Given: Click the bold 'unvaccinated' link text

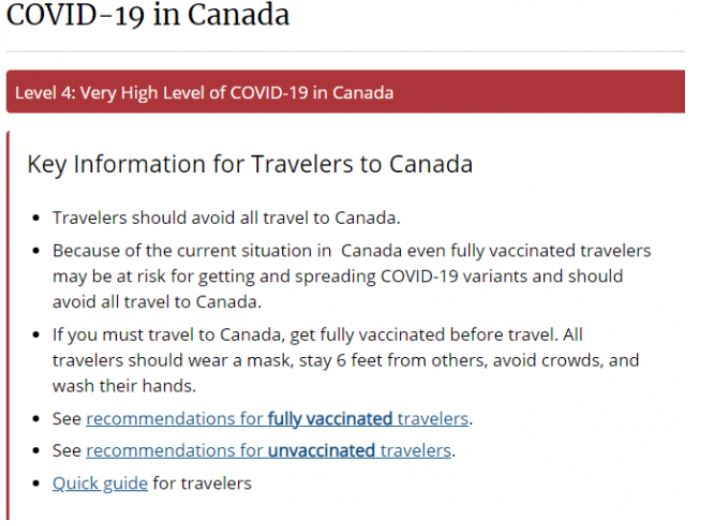Looking at the screenshot, I should (321, 451).
